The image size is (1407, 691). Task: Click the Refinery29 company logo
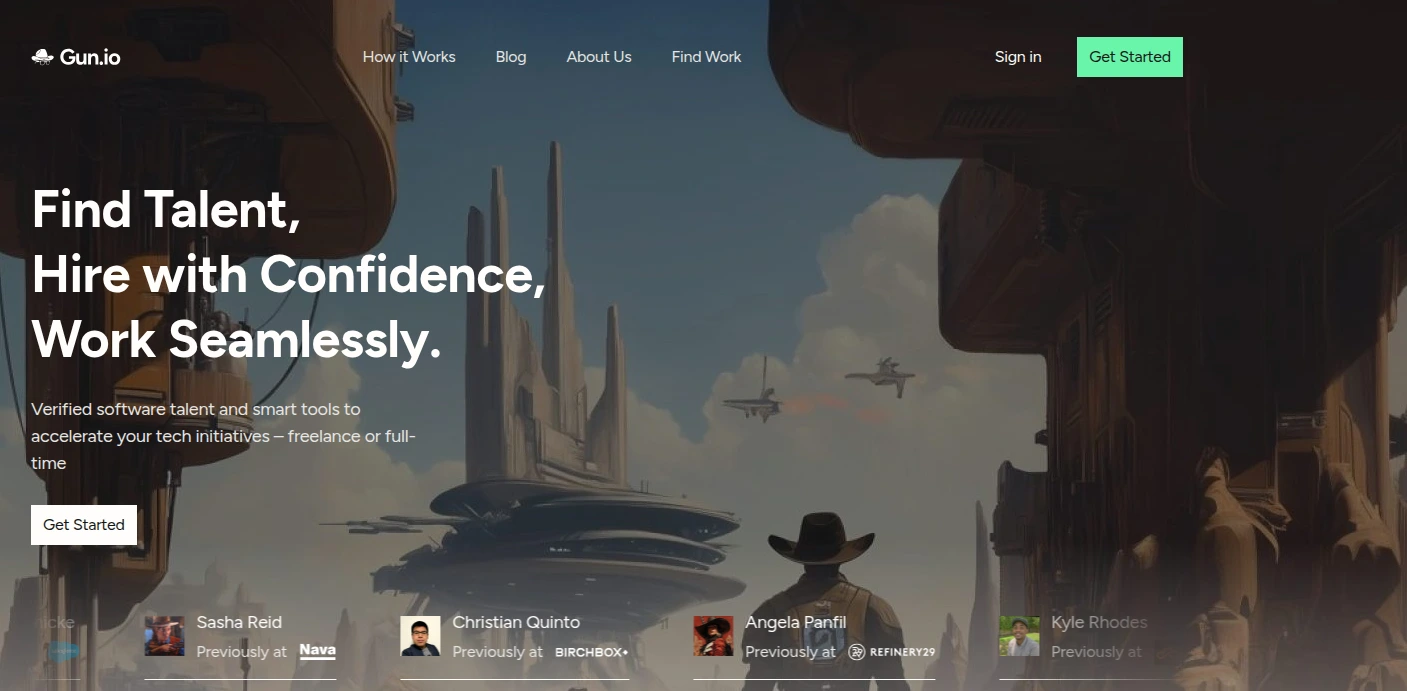tap(892, 652)
